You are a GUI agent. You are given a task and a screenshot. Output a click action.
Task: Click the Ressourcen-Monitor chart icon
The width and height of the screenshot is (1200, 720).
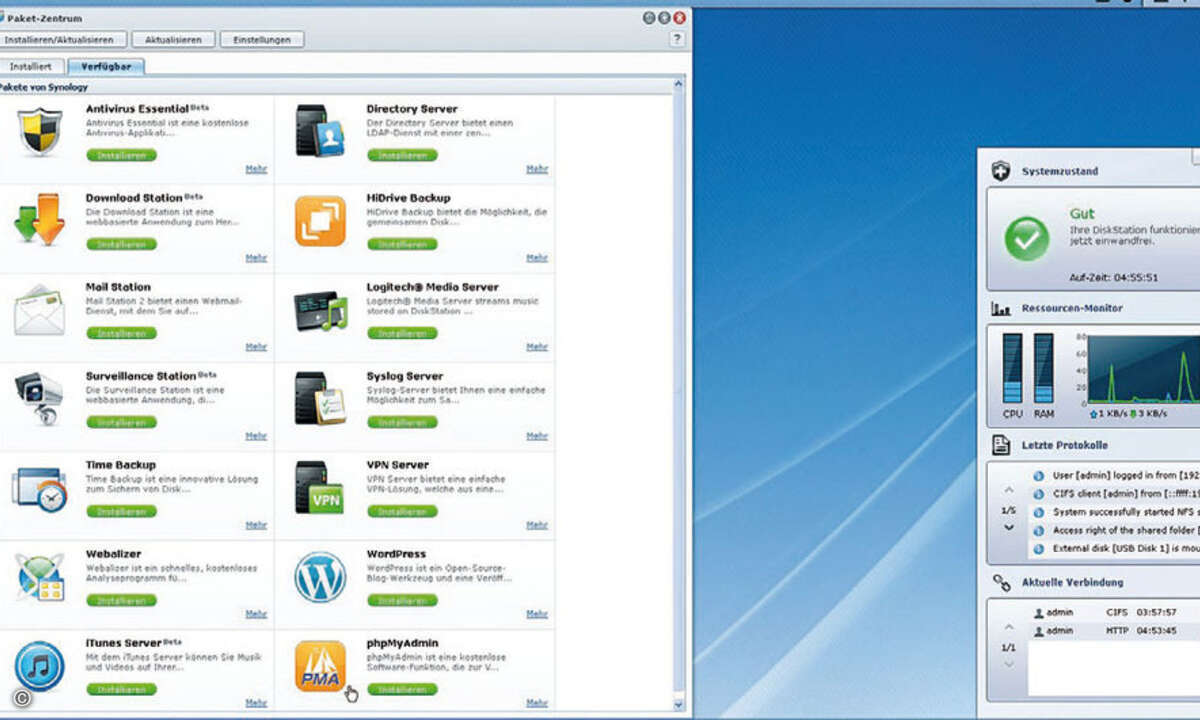[1001, 309]
